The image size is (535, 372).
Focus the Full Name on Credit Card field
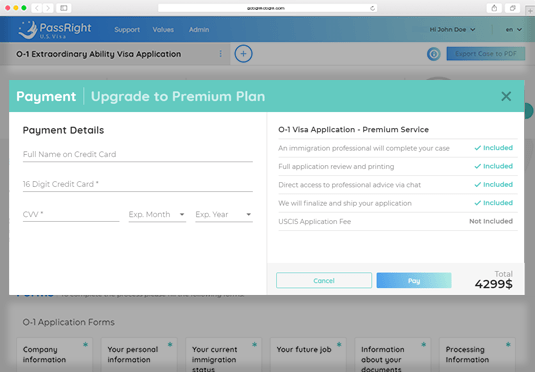[x=138, y=155]
